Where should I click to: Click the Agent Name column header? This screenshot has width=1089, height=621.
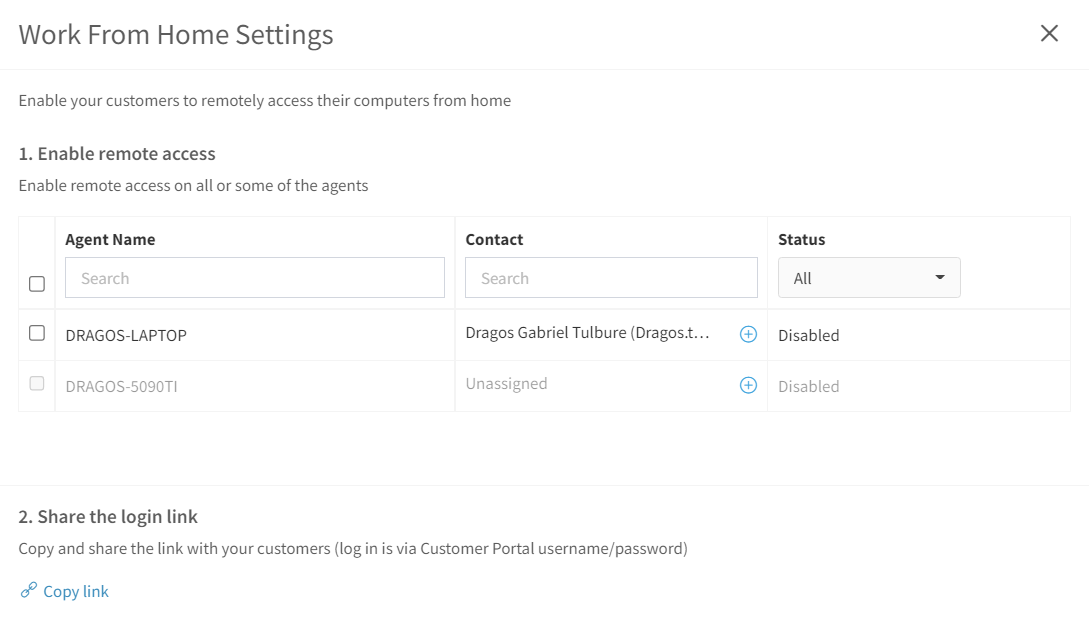click(x=110, y=240)
